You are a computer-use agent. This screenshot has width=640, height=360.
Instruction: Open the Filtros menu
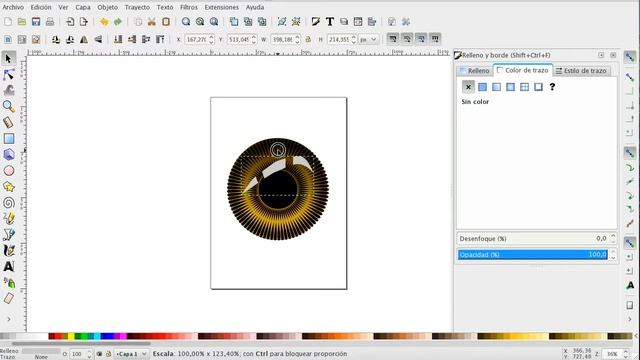point(189,7)
